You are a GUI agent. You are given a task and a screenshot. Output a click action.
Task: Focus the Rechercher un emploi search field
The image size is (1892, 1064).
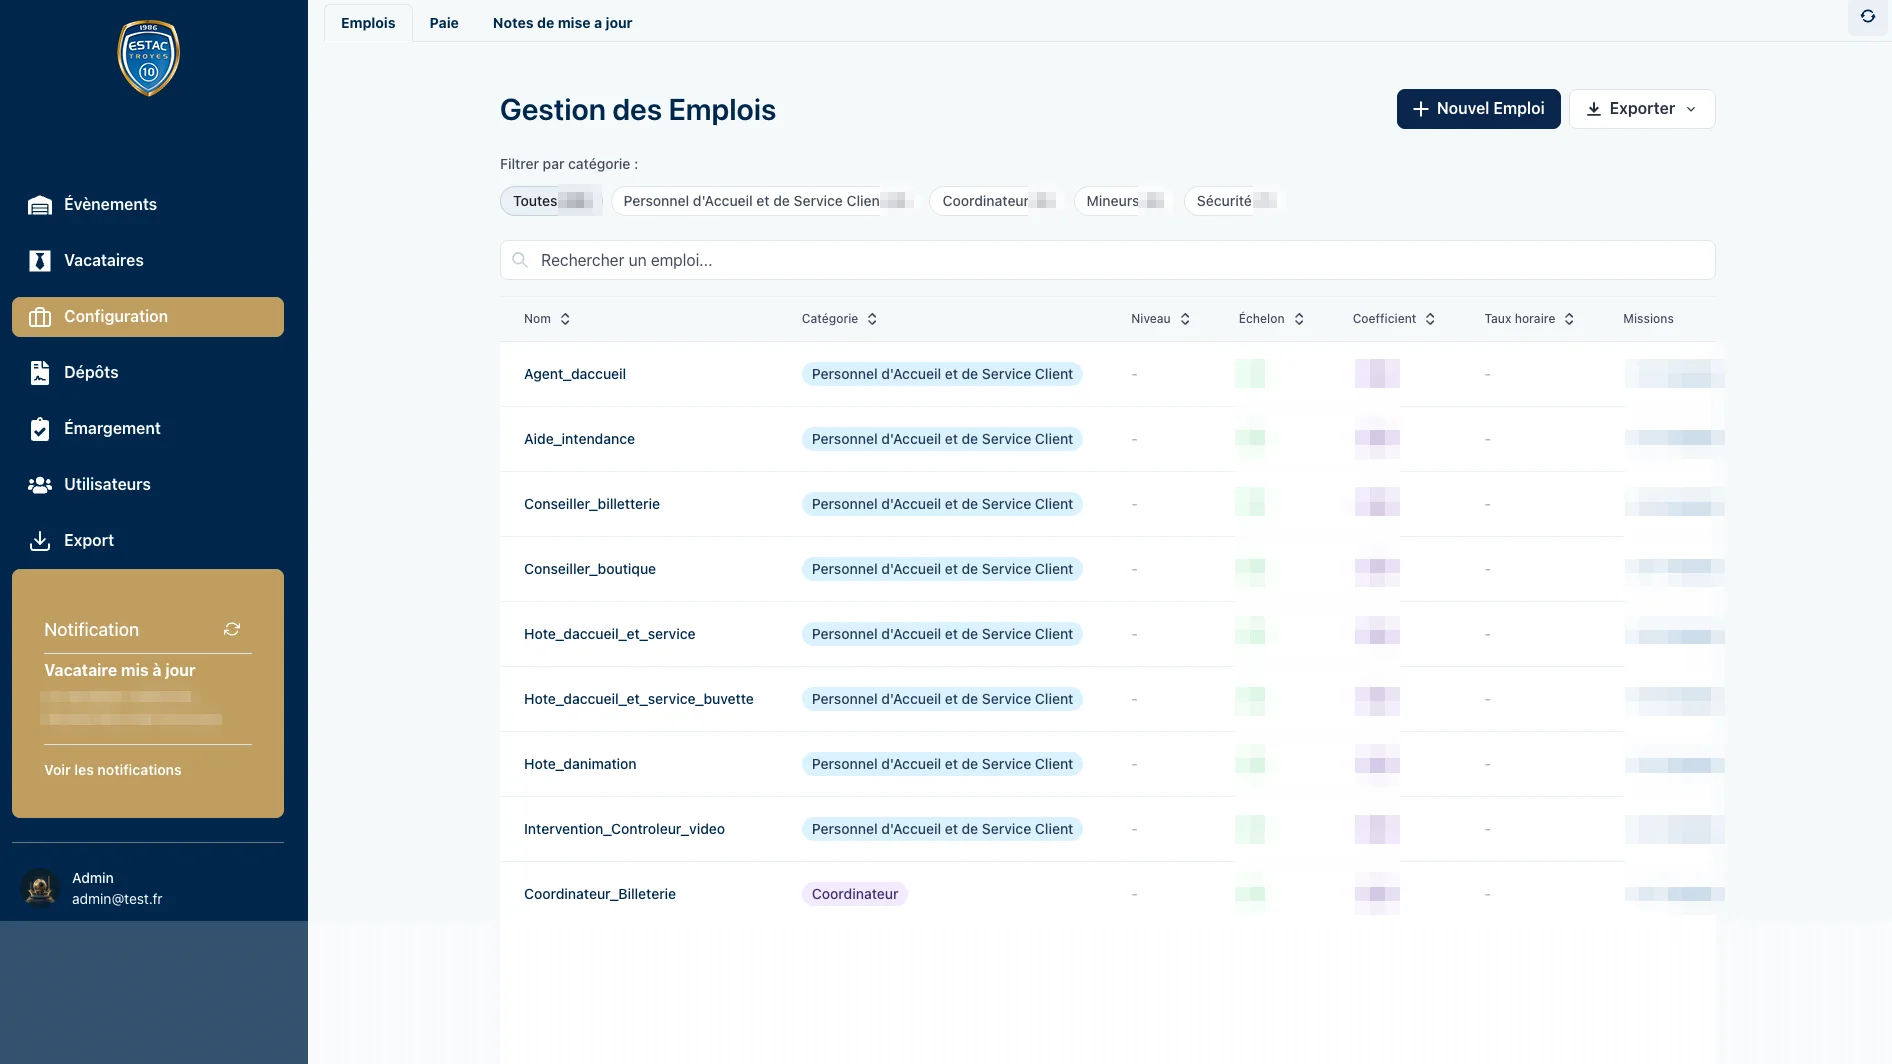click(x=1107, y=260)
